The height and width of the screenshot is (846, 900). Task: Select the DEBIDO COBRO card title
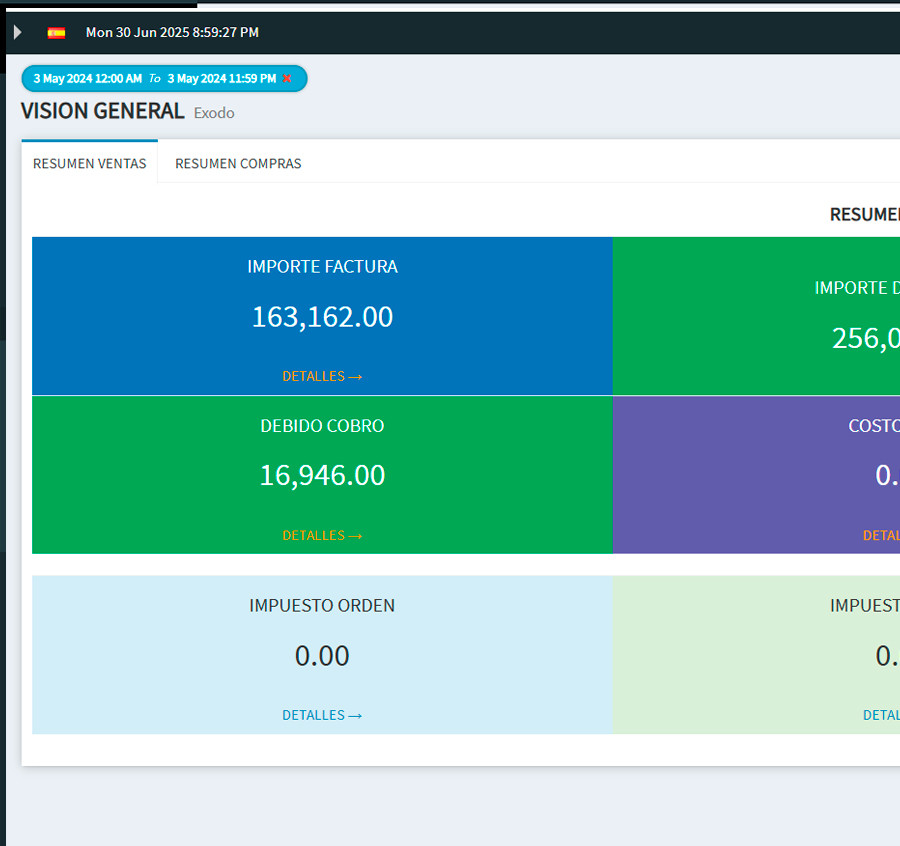[322, 426]
